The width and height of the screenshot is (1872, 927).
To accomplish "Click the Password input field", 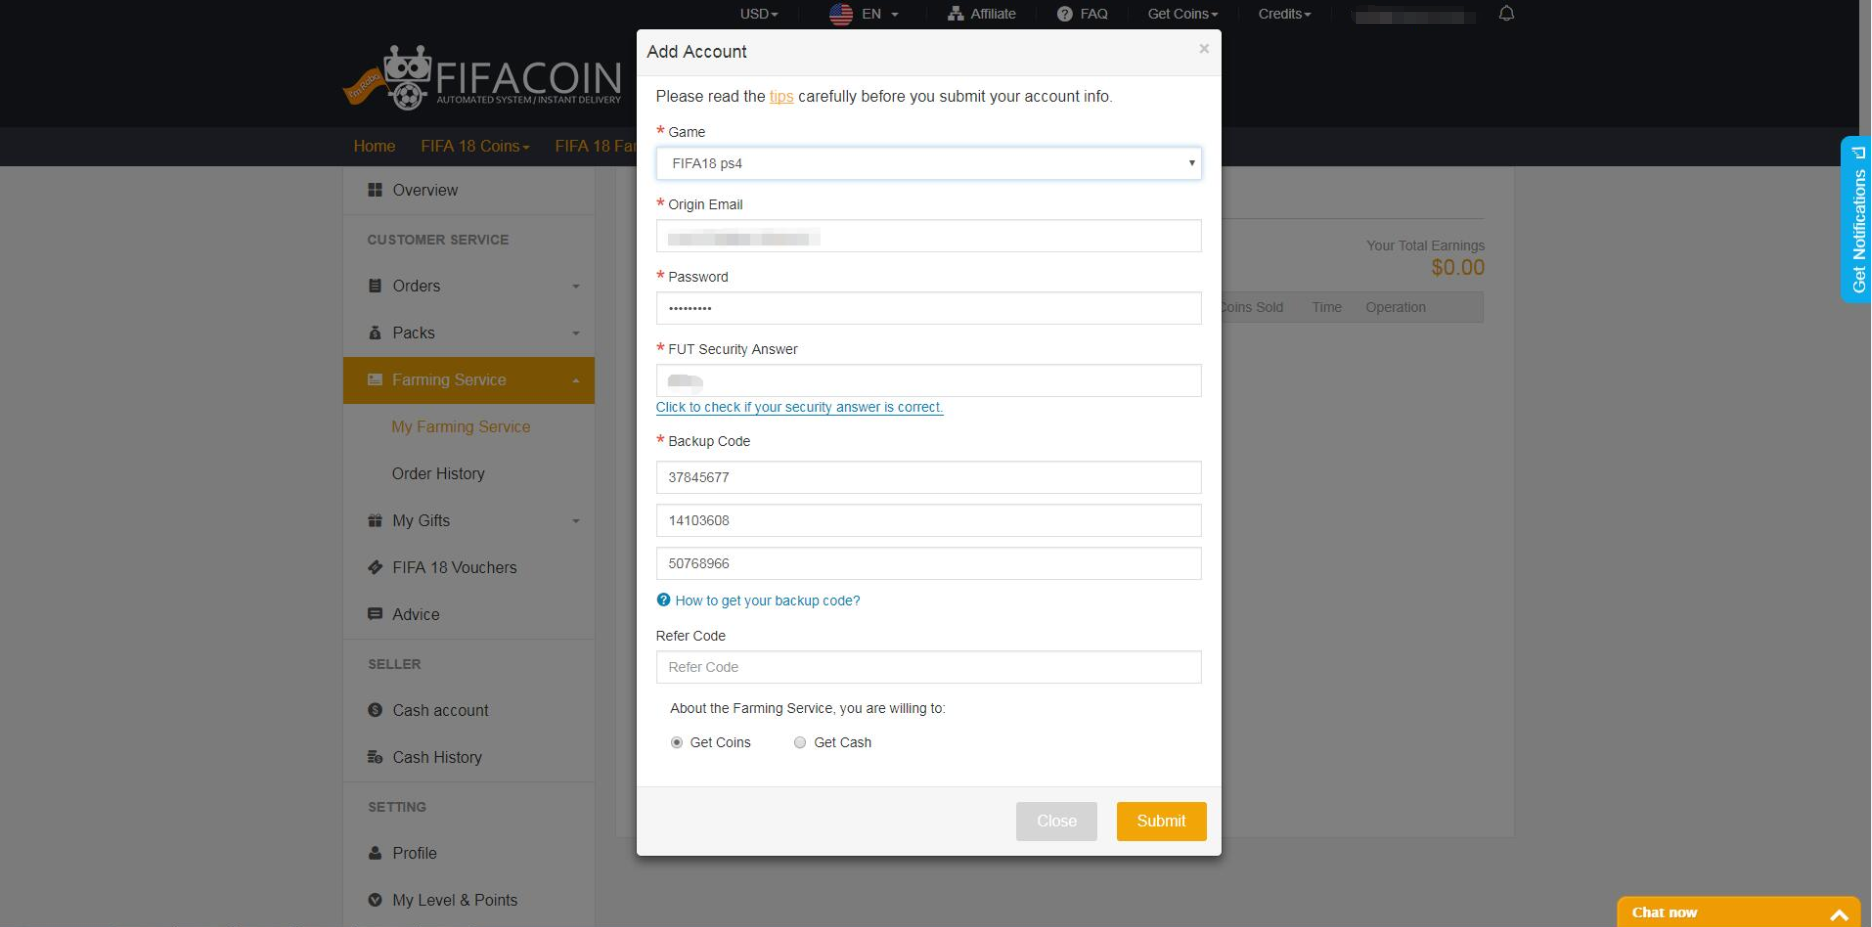I will pyautogui.click(x=928, y=308).
